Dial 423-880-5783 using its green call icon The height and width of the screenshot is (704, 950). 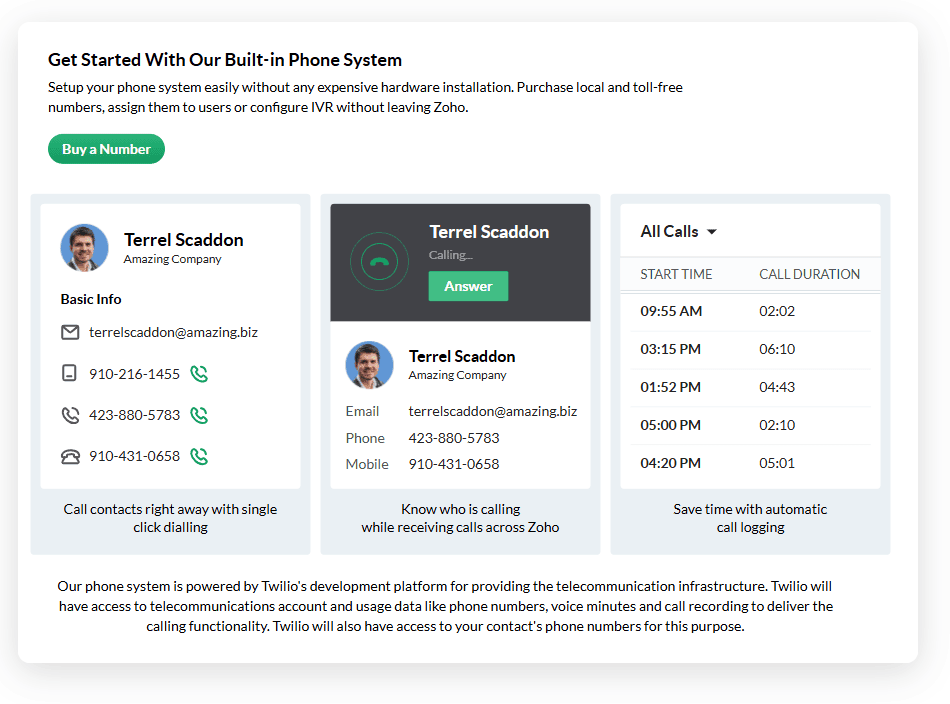point(199,415)
